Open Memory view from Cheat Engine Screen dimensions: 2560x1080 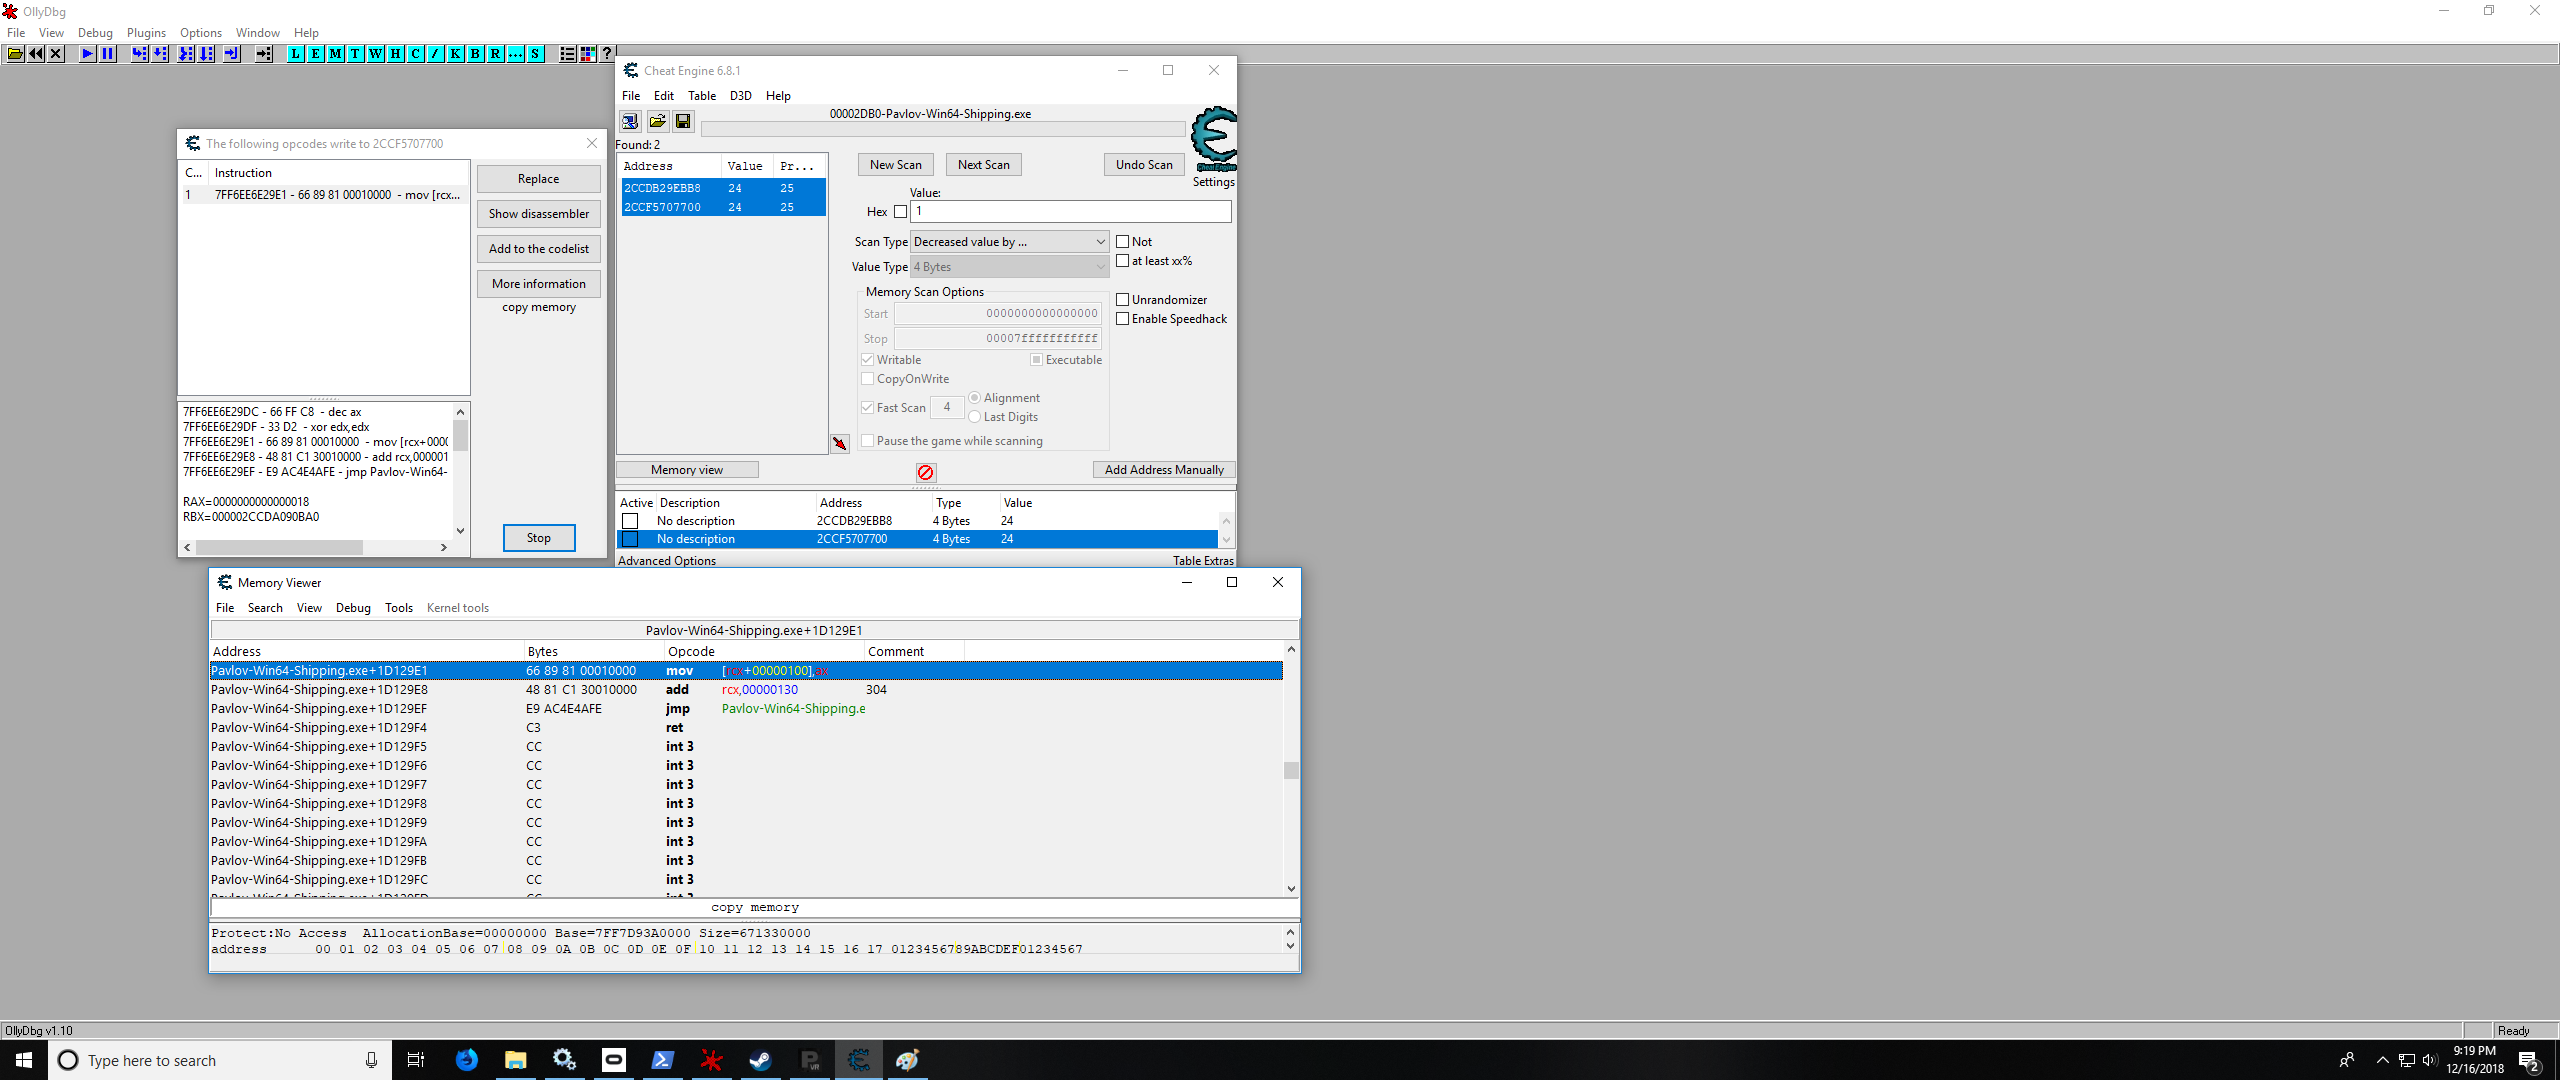point(687,470)
